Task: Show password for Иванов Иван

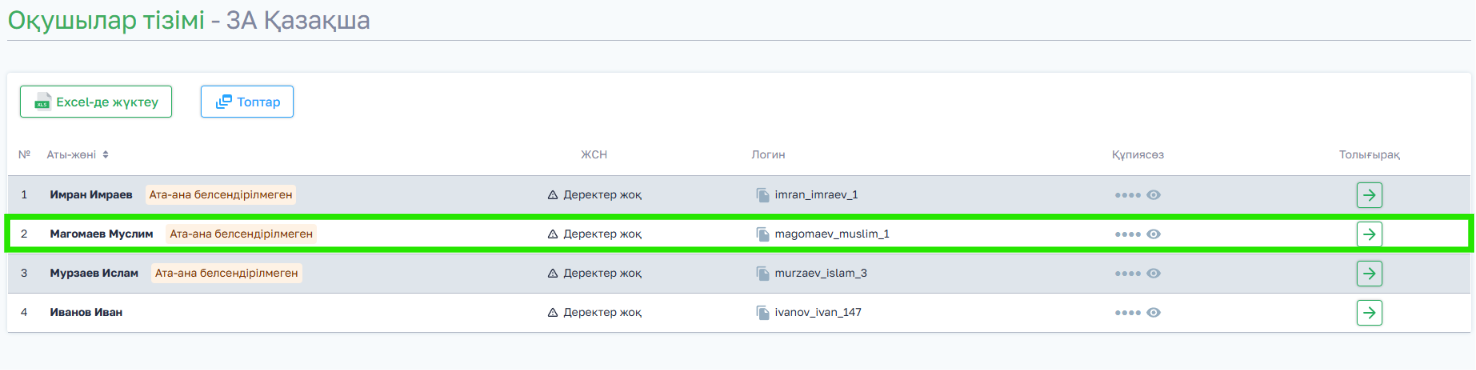Action: coord(1154,312)
